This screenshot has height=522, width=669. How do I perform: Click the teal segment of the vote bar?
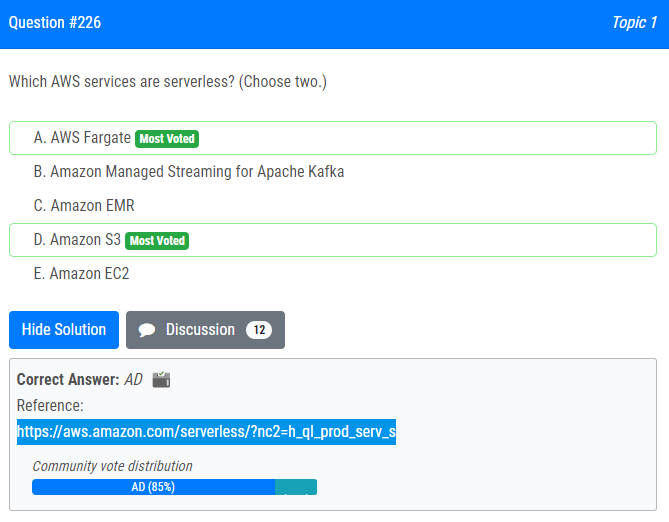pyautogui.click(x=296, y=487)
